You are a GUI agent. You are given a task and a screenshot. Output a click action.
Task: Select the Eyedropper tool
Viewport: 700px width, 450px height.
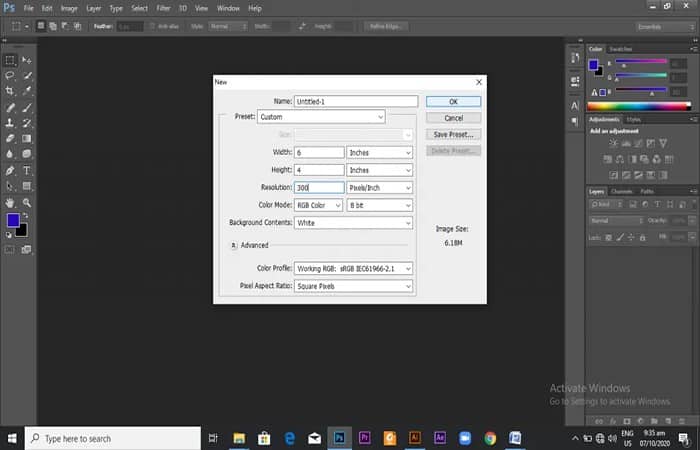(x=27, y=91)
